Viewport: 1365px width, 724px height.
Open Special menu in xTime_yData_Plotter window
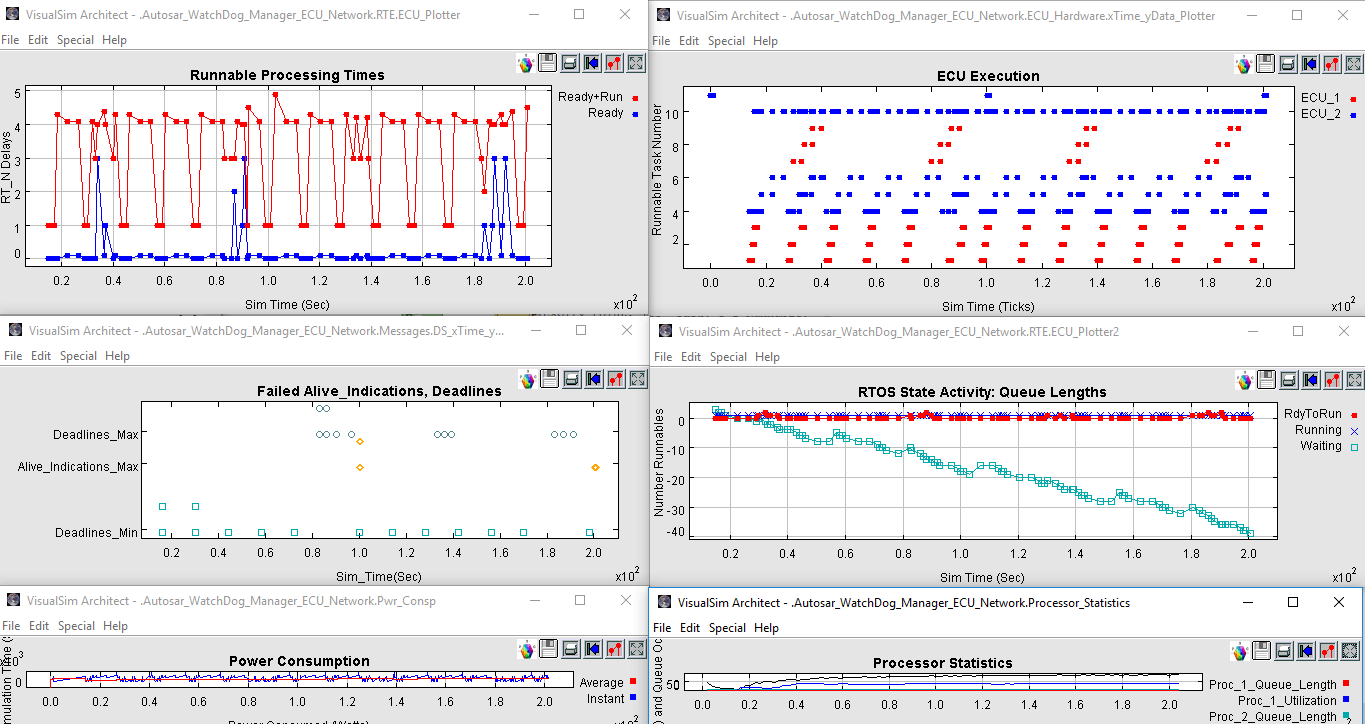pyautogui.click(x=726, y=41)
